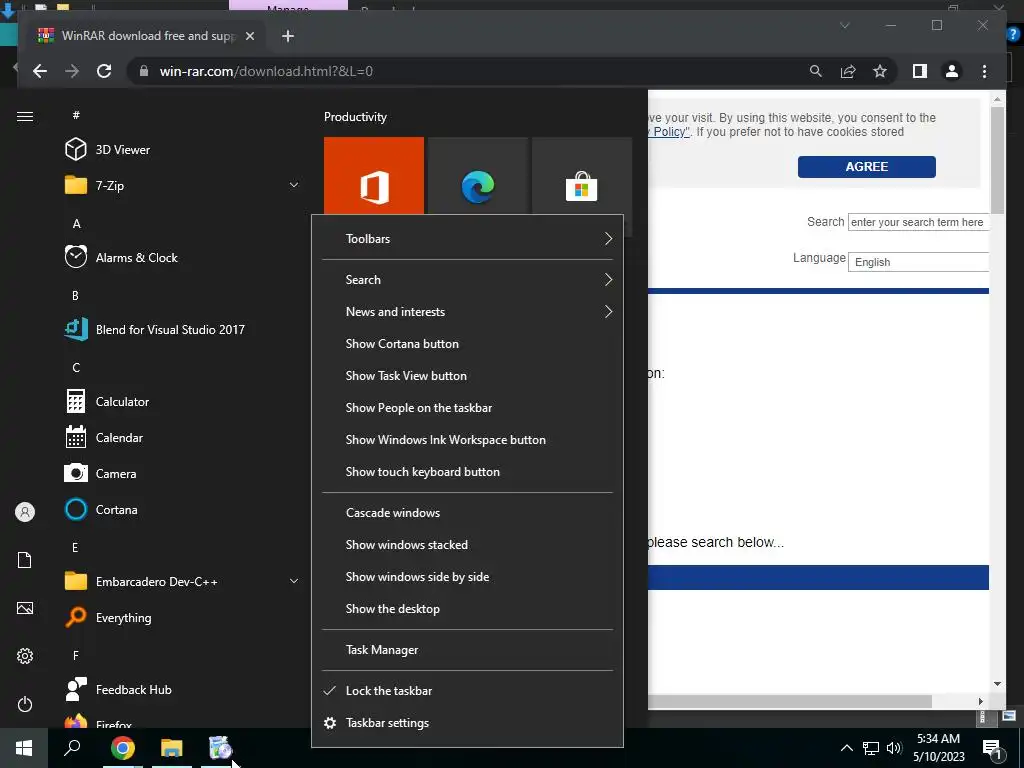Toggle Show Task View button
1024x768 pixels.
point(468,376)
